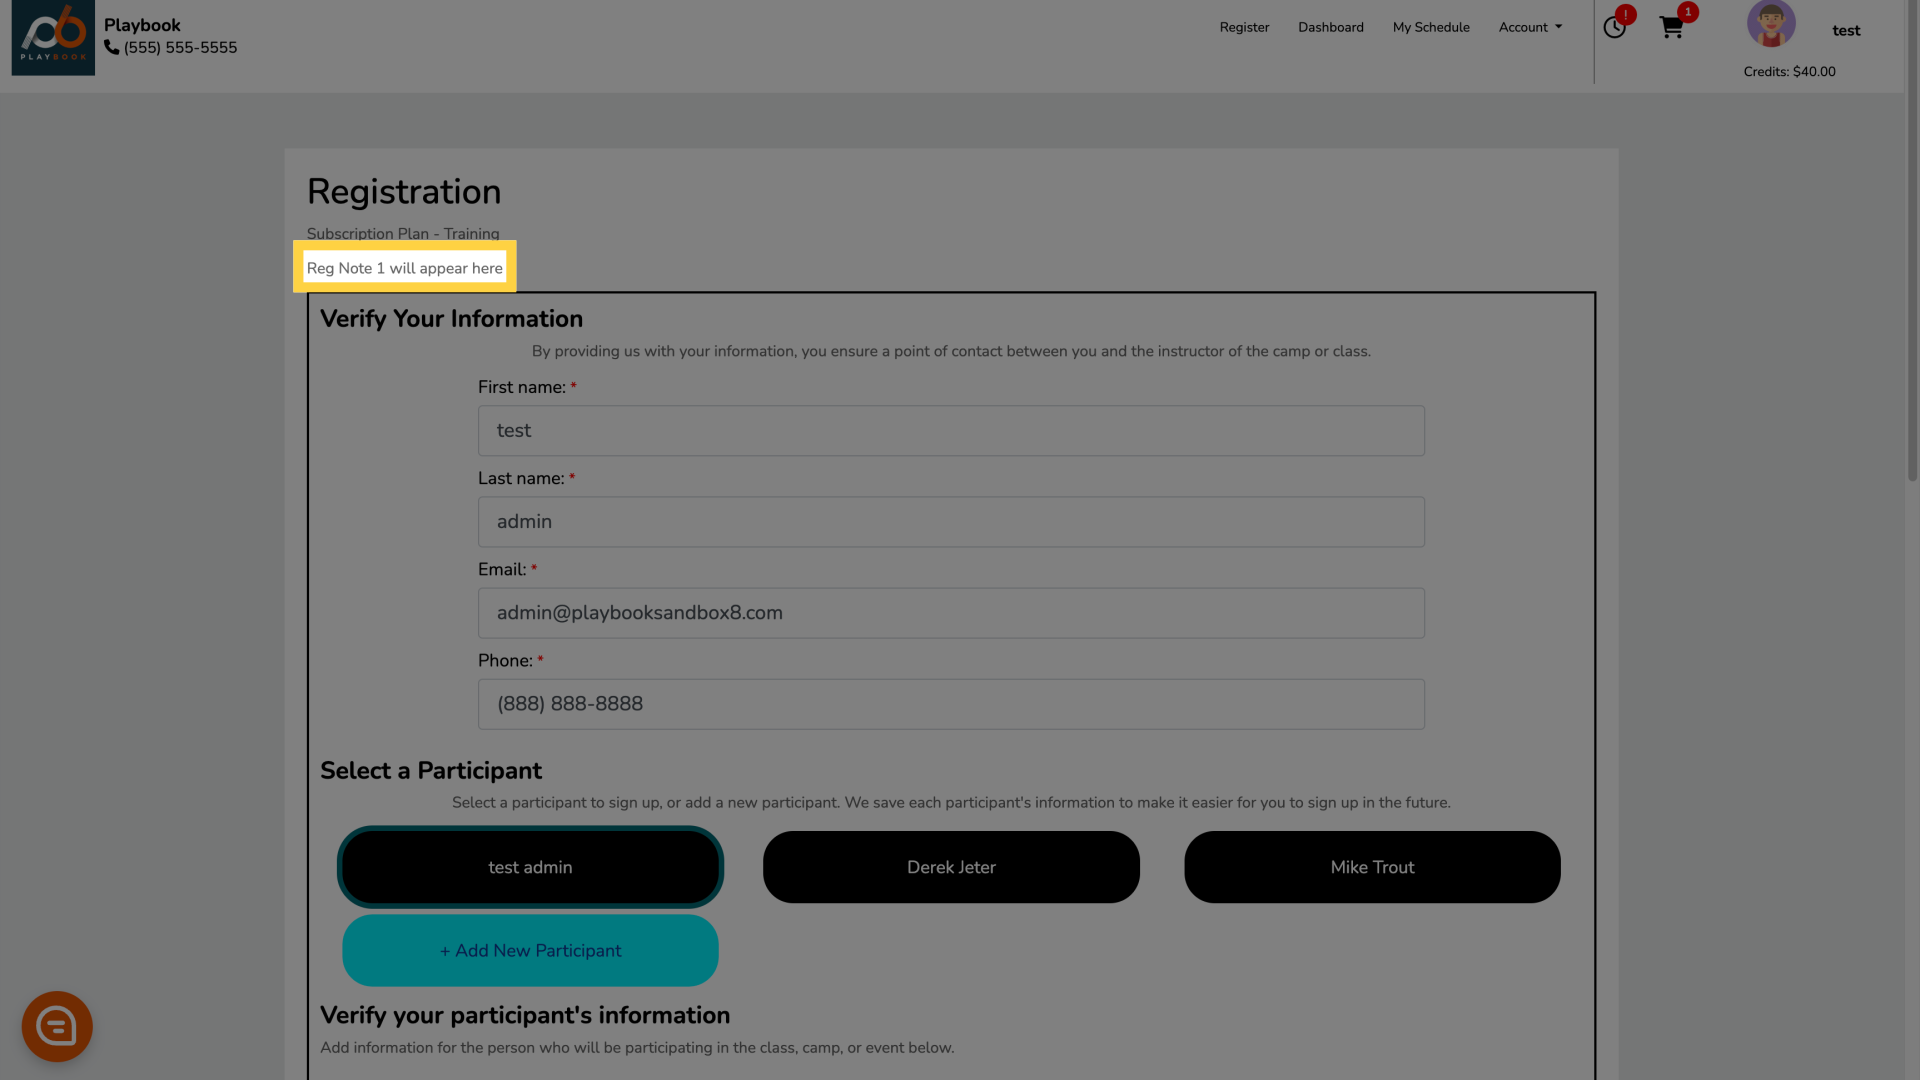The width and height of the screenshot is (1920, 1080).
Task: Open the notifications bell icon
Action: point(1614,28)
